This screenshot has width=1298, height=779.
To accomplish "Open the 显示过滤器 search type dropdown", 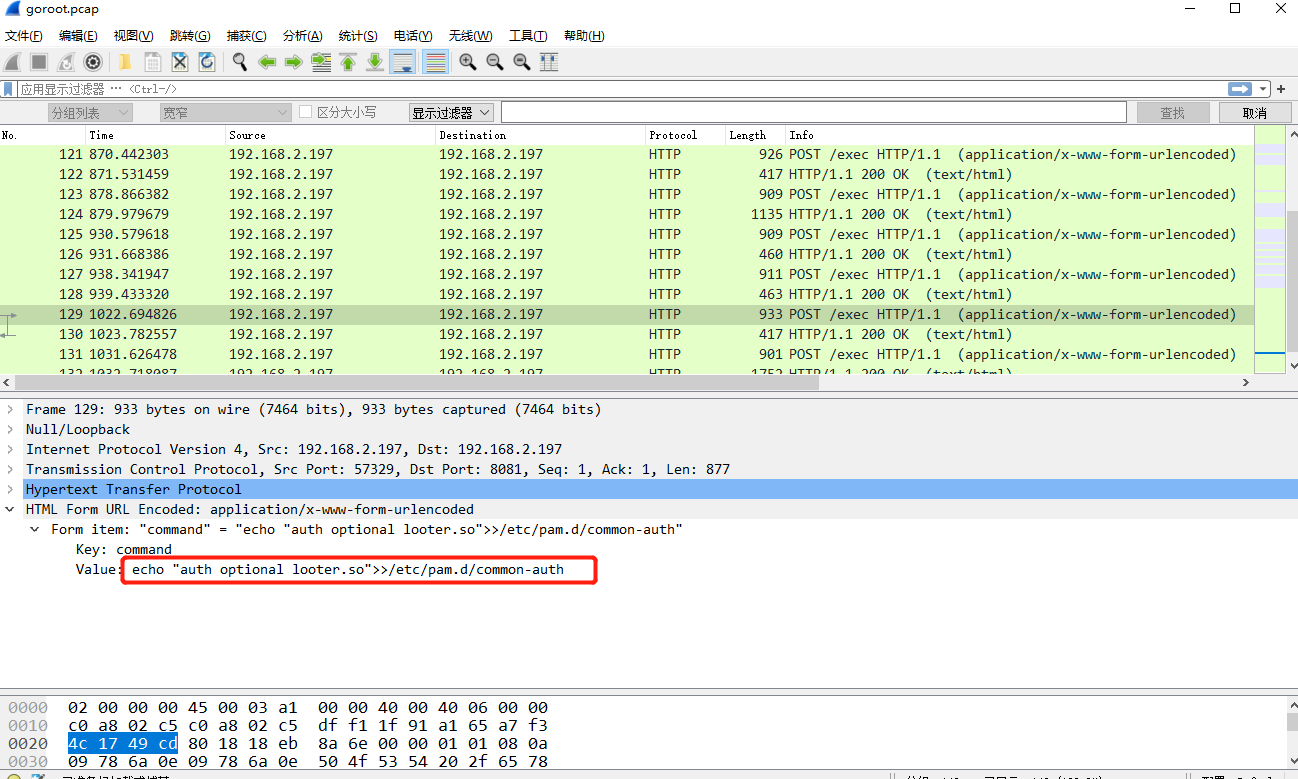I will tap(451, 113).
